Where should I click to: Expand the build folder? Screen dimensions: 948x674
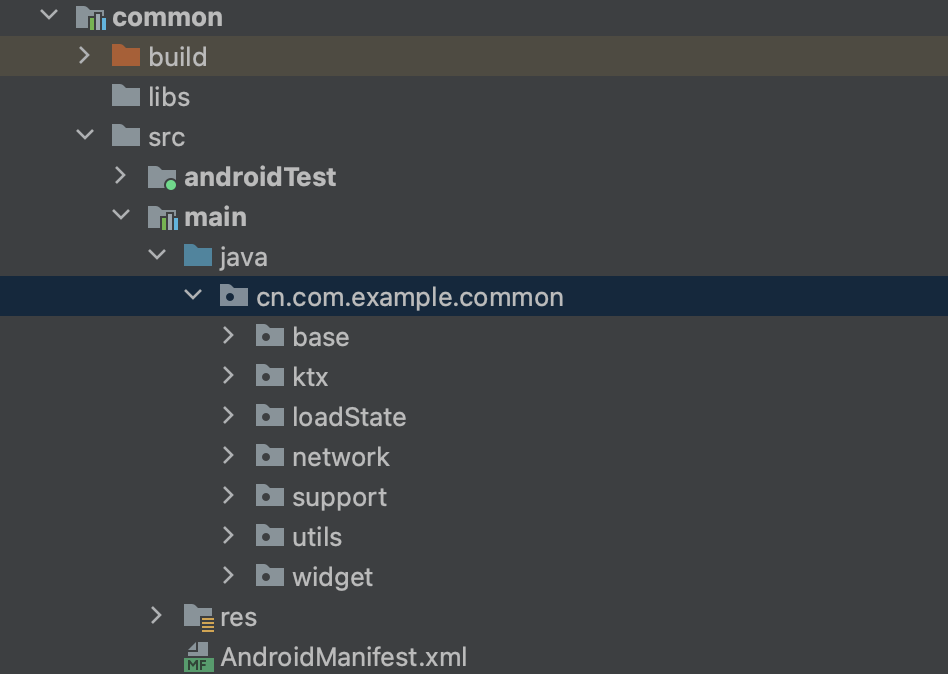click(x=84, y=56)
